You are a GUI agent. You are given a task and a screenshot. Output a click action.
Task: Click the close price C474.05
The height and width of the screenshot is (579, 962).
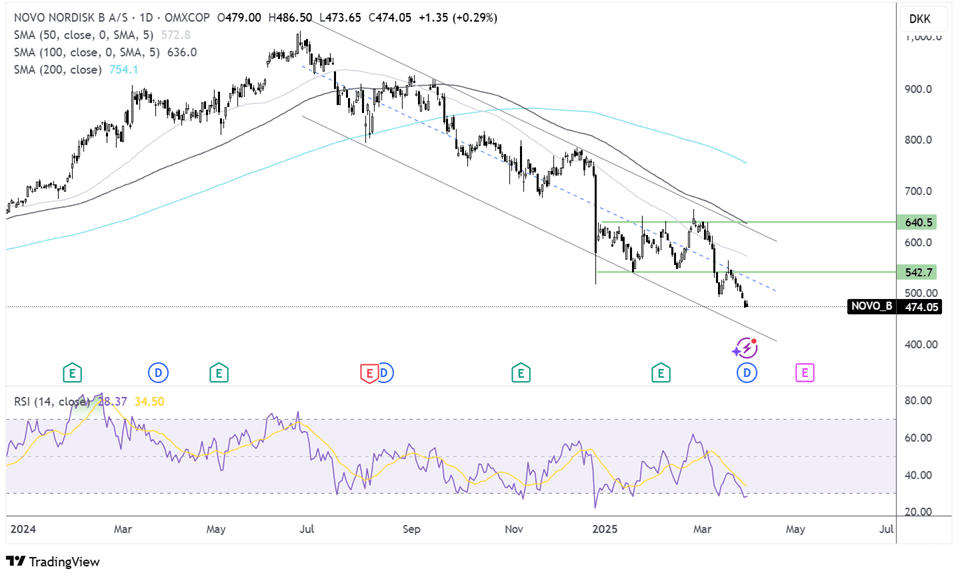coord(390,18)
